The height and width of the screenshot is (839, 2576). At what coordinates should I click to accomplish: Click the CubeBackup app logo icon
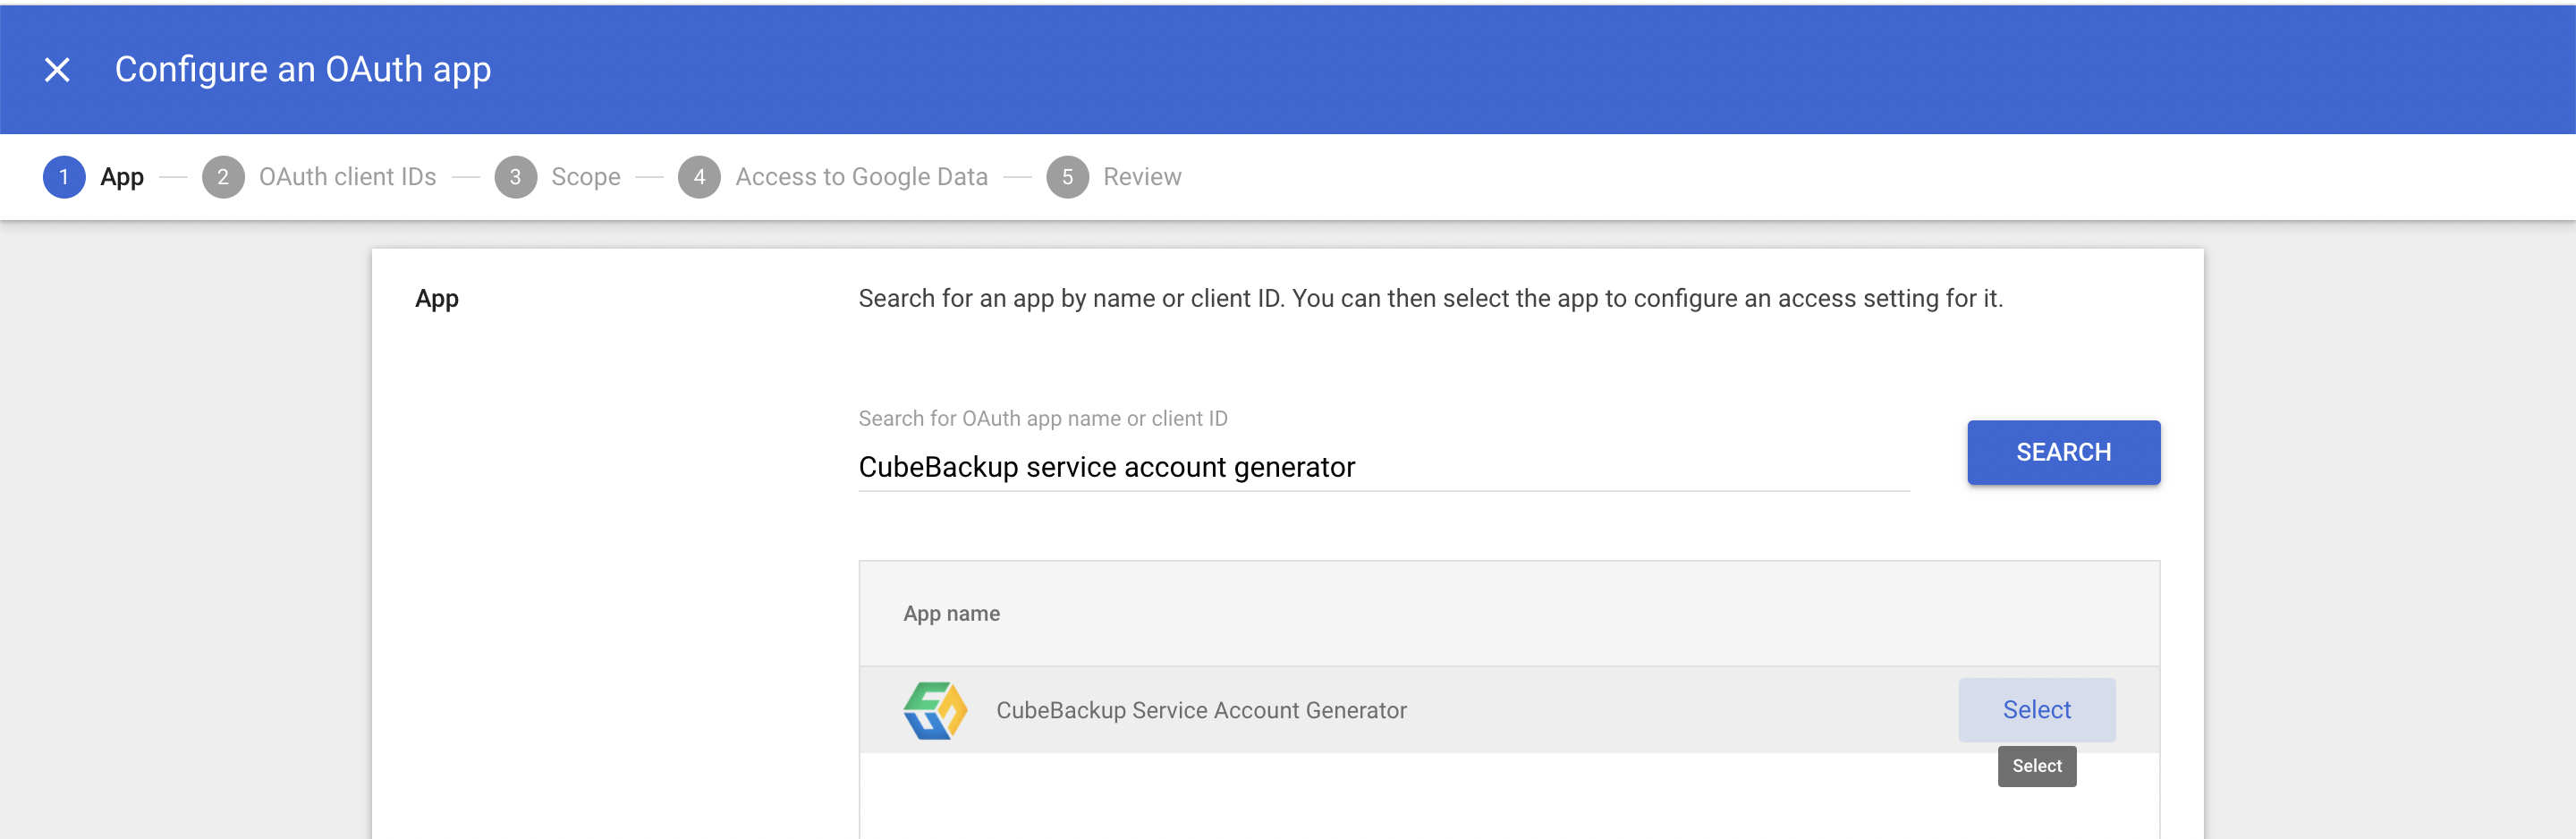coord(935,710)
